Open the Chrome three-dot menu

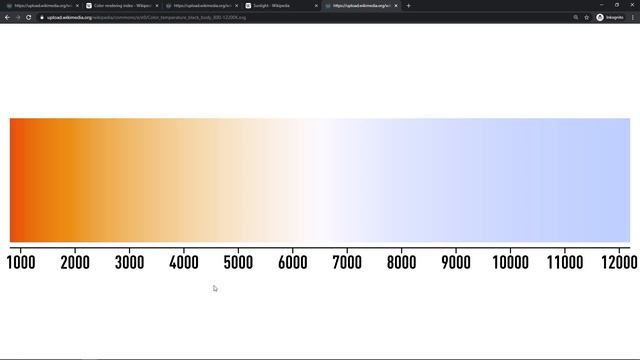click(633, 18)
